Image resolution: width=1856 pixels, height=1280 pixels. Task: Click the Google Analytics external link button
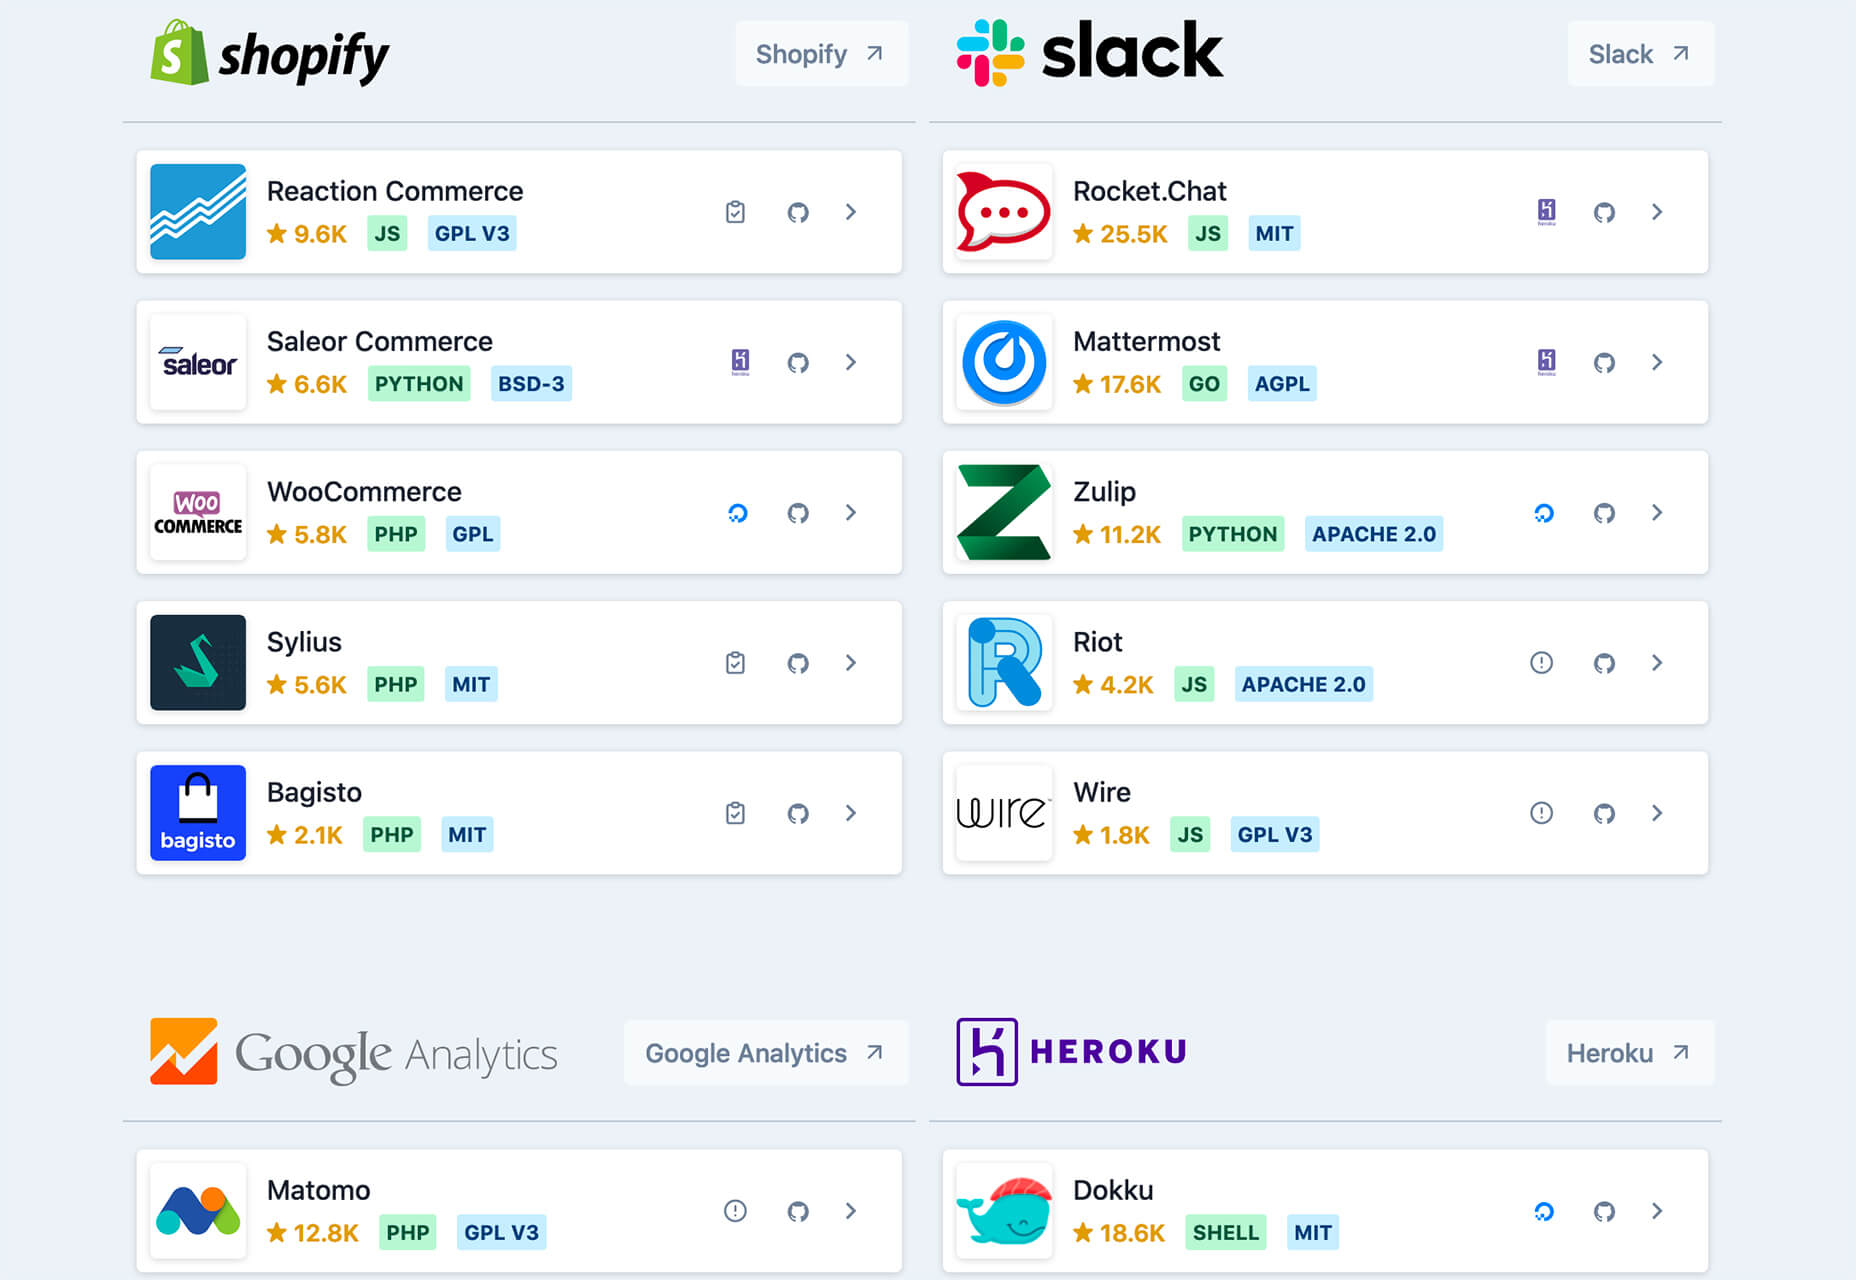[765, 1053]
